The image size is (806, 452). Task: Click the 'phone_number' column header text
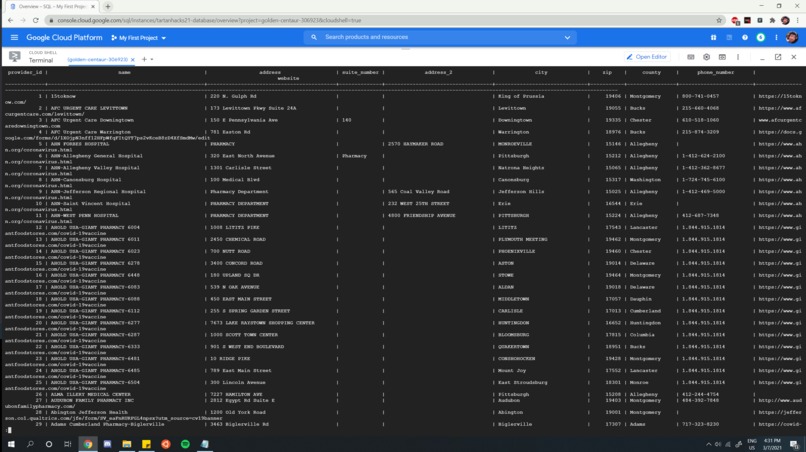point(715,73)
